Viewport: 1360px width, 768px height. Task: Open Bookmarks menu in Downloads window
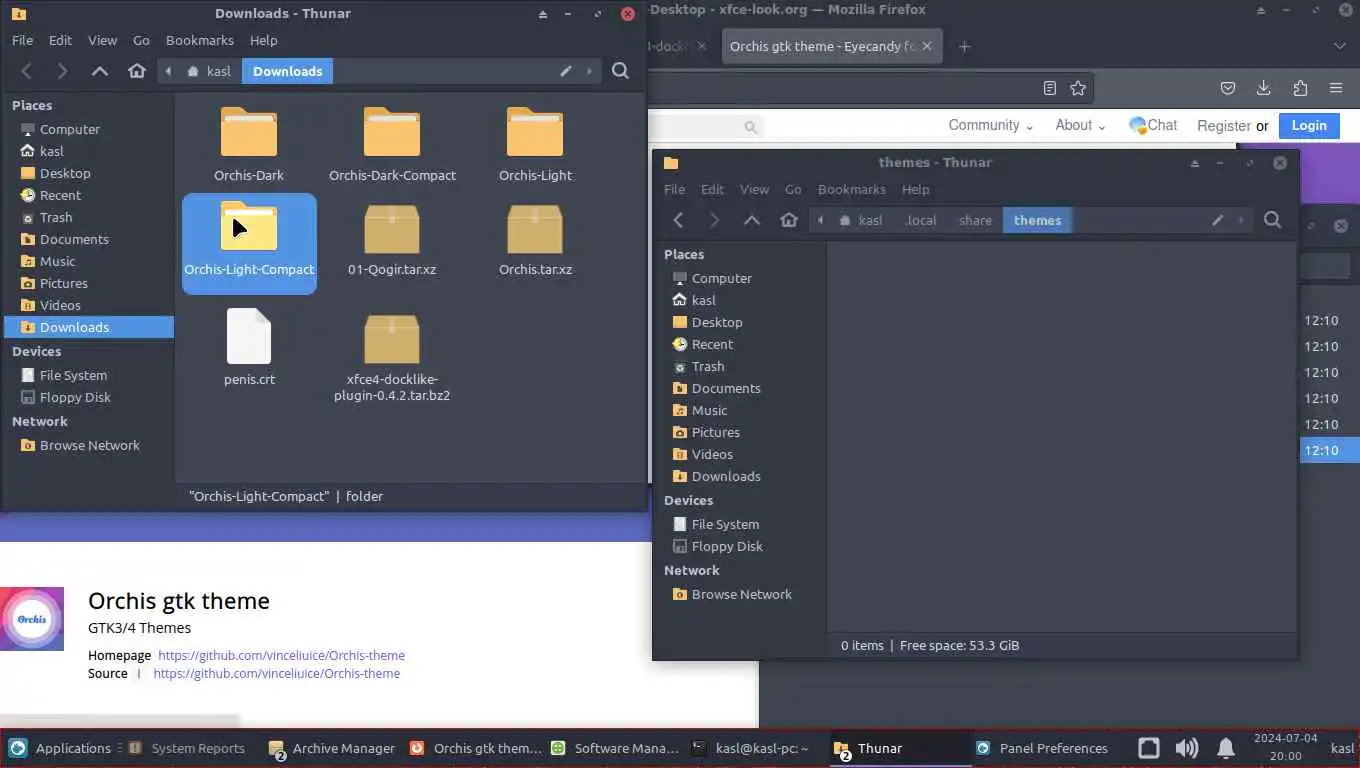click(x=200, y=40)
